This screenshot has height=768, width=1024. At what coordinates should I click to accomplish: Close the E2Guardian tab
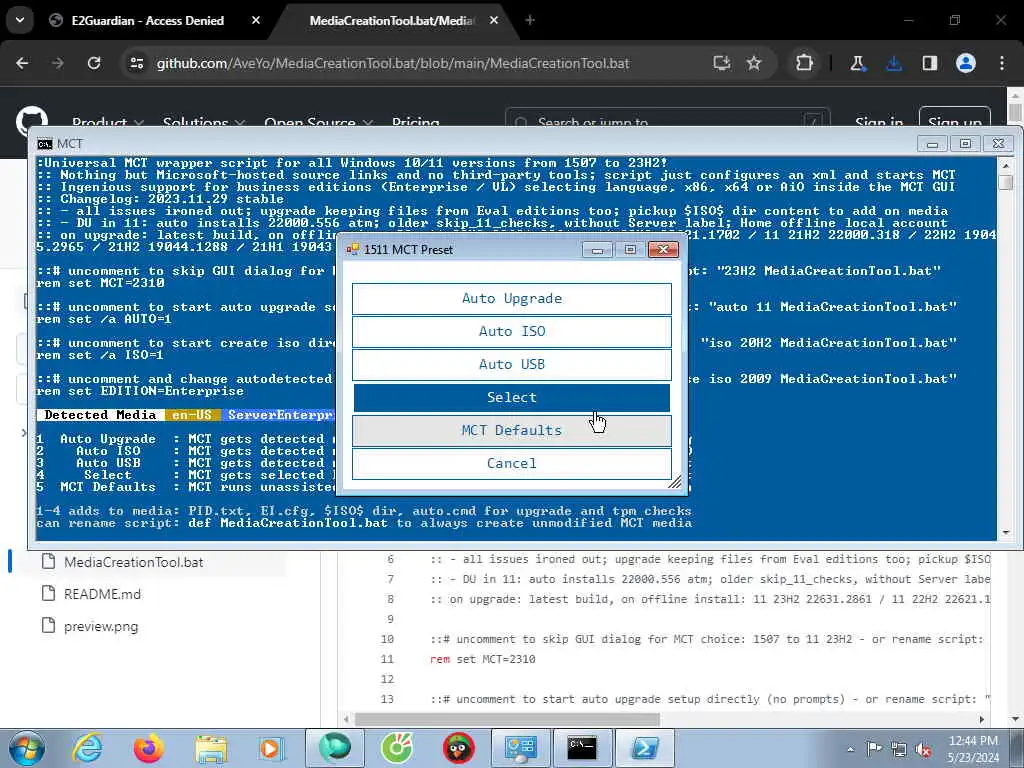click(x=256, y=20)
